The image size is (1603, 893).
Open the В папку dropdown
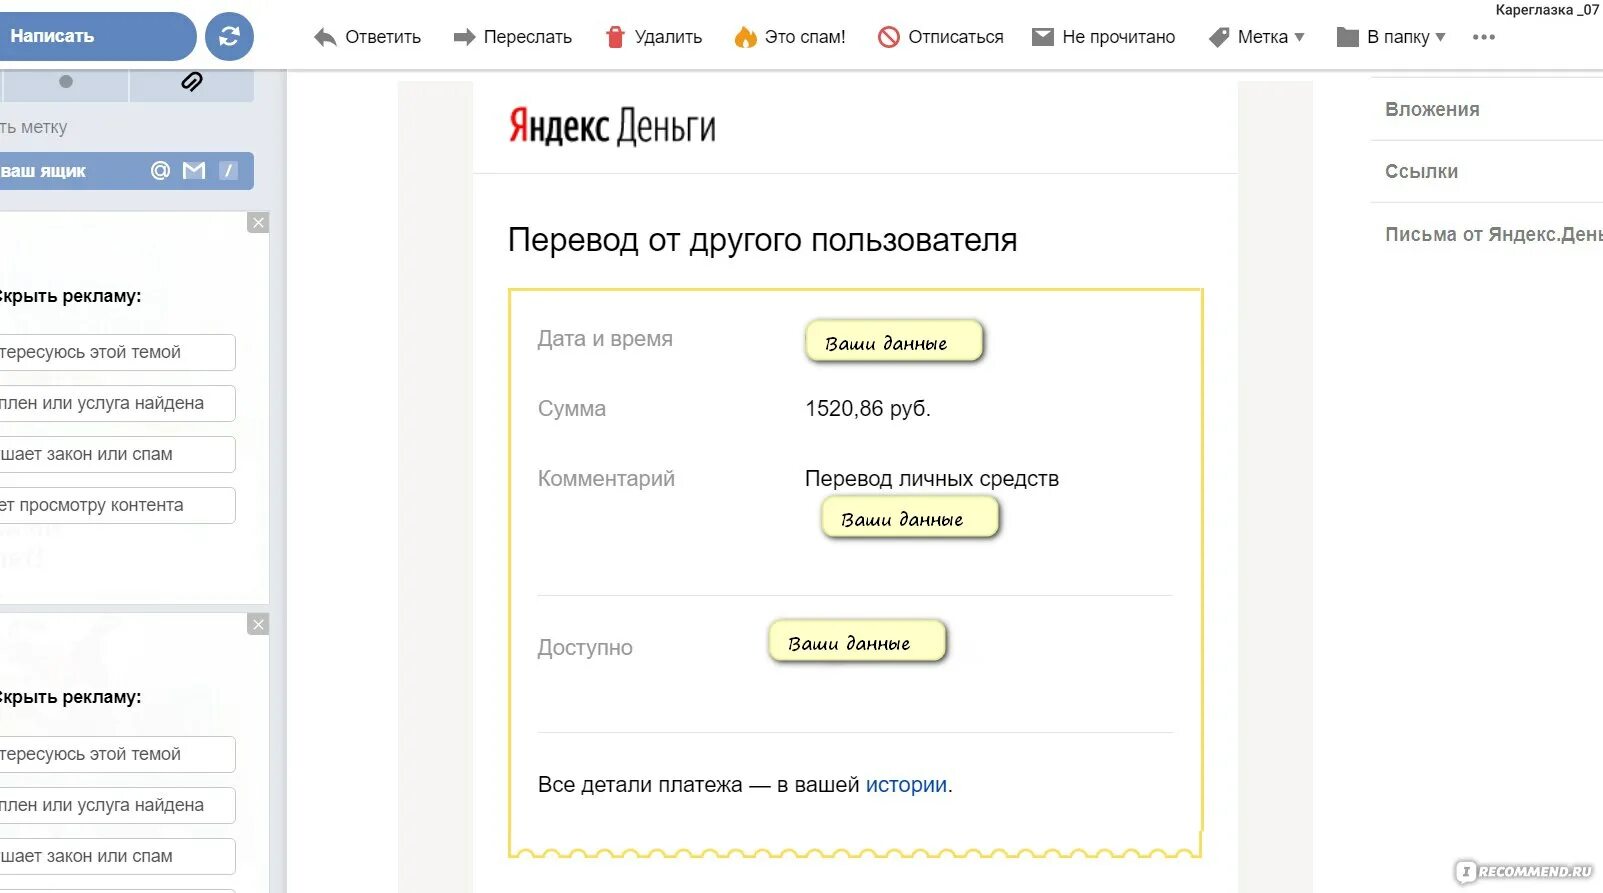[x=1392, y=37]
